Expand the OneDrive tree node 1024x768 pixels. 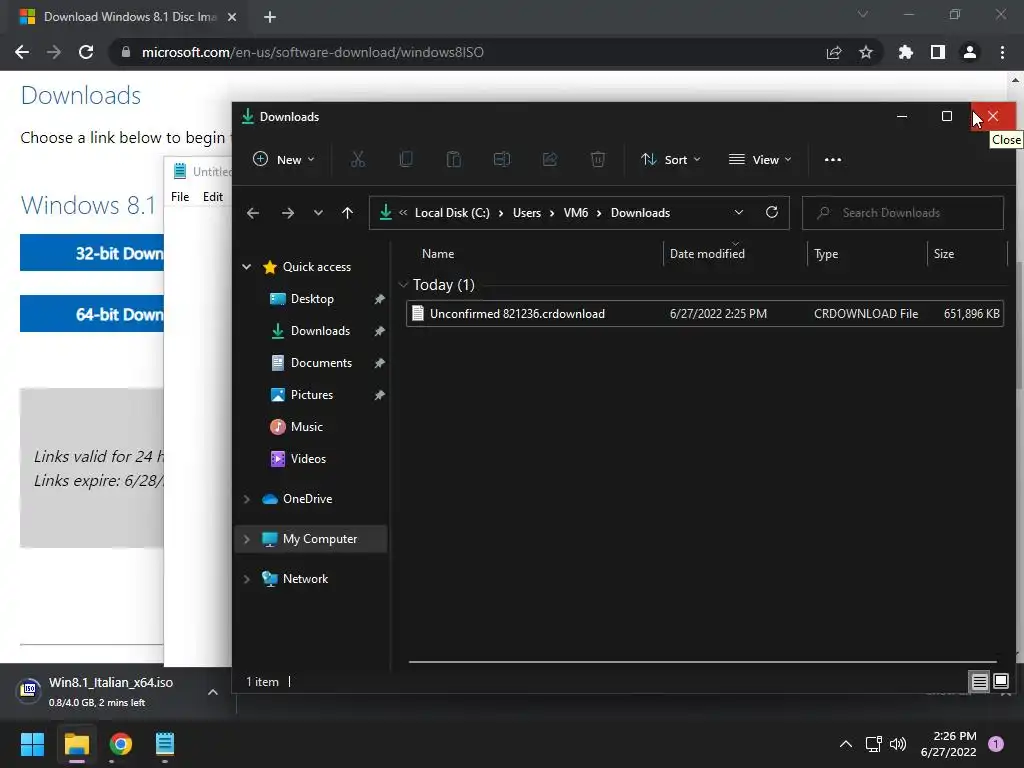(x=247, y=499)
